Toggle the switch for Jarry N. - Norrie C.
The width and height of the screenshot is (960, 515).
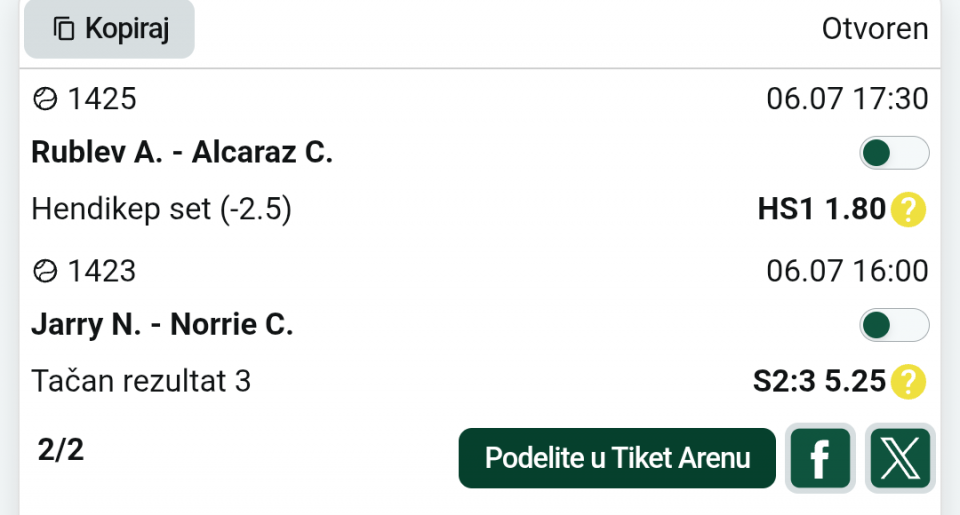tap(894, 325)
